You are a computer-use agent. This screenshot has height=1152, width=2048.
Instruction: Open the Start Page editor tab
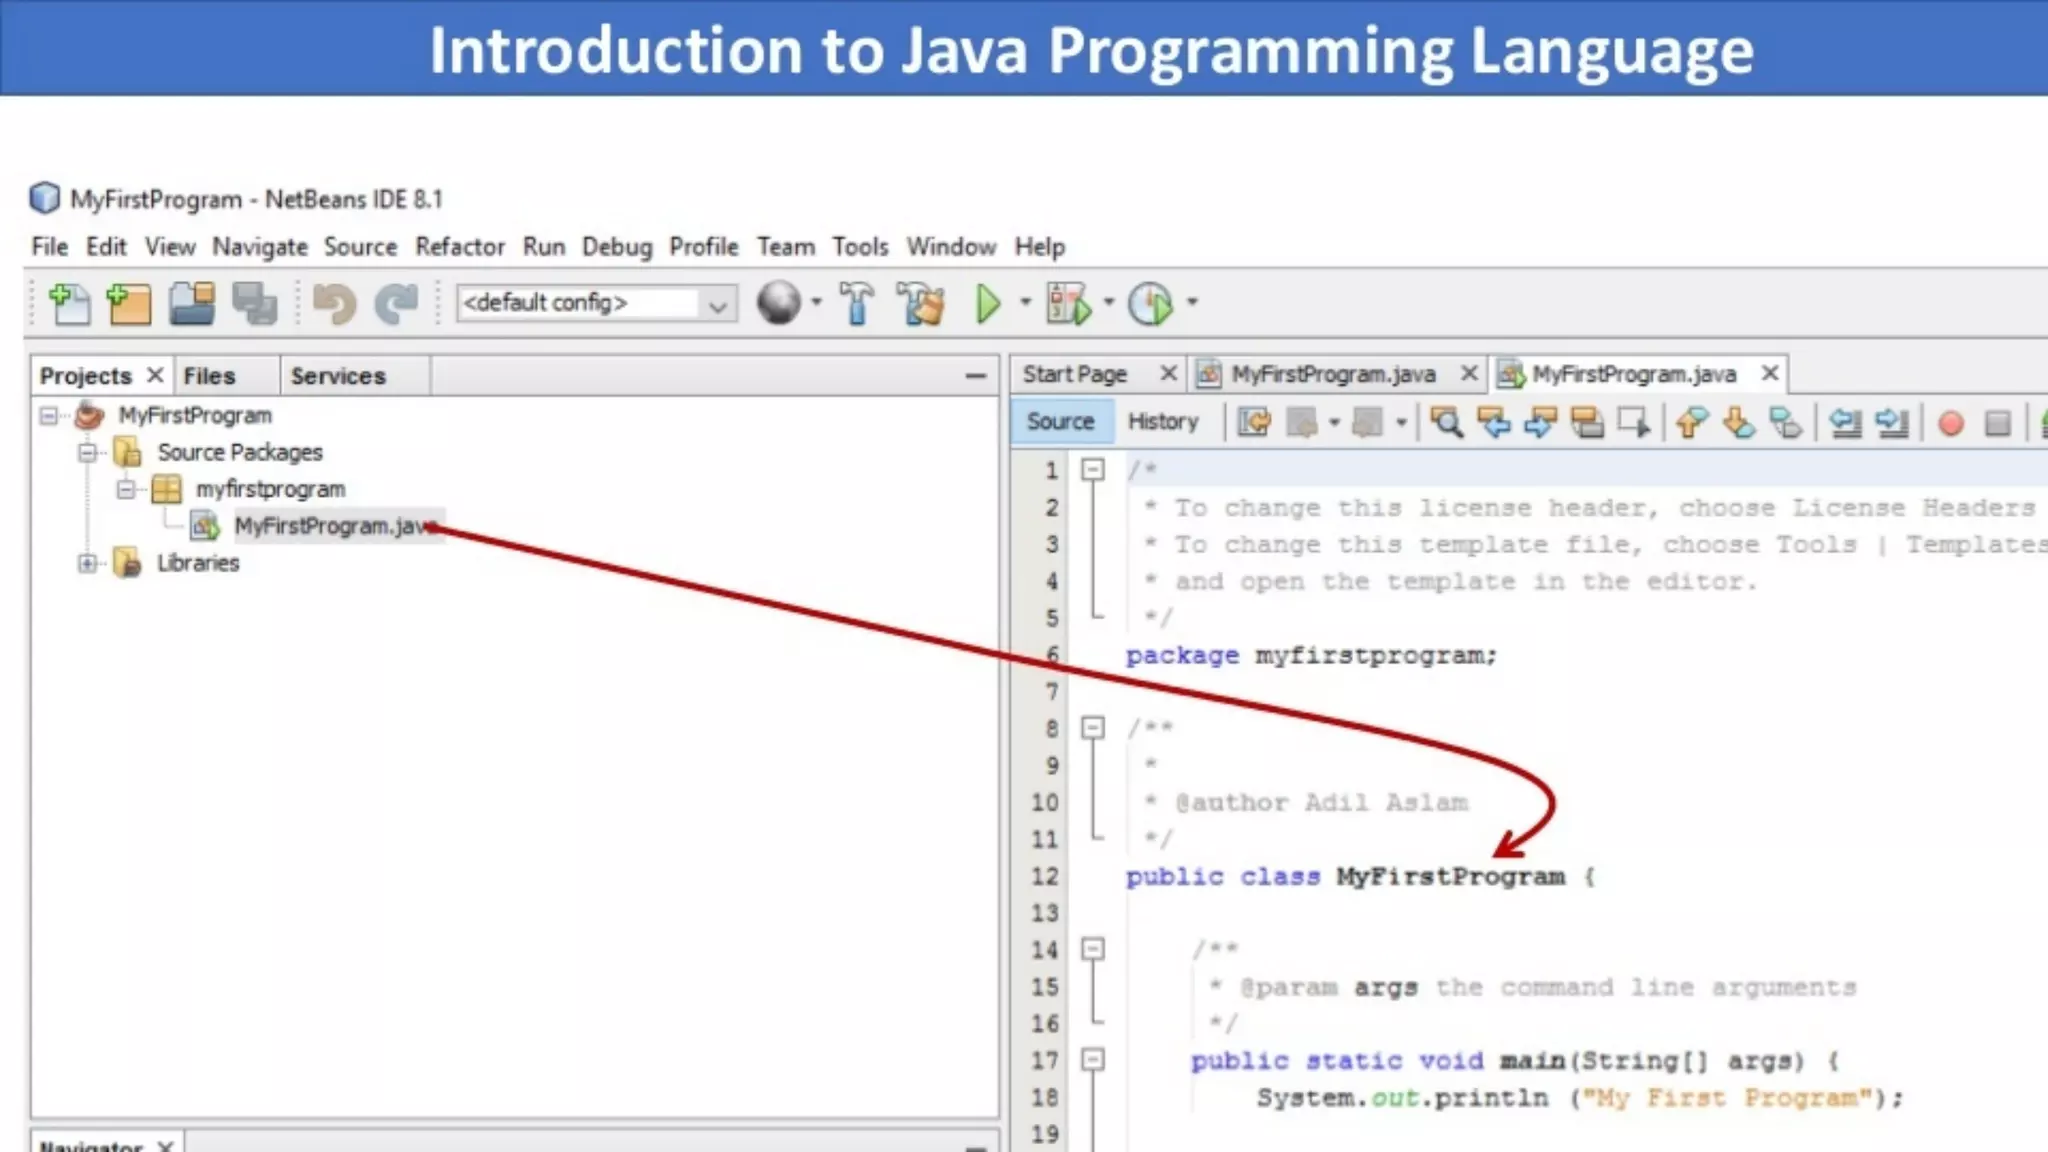pyautogui.click(x=1075, y=374)
